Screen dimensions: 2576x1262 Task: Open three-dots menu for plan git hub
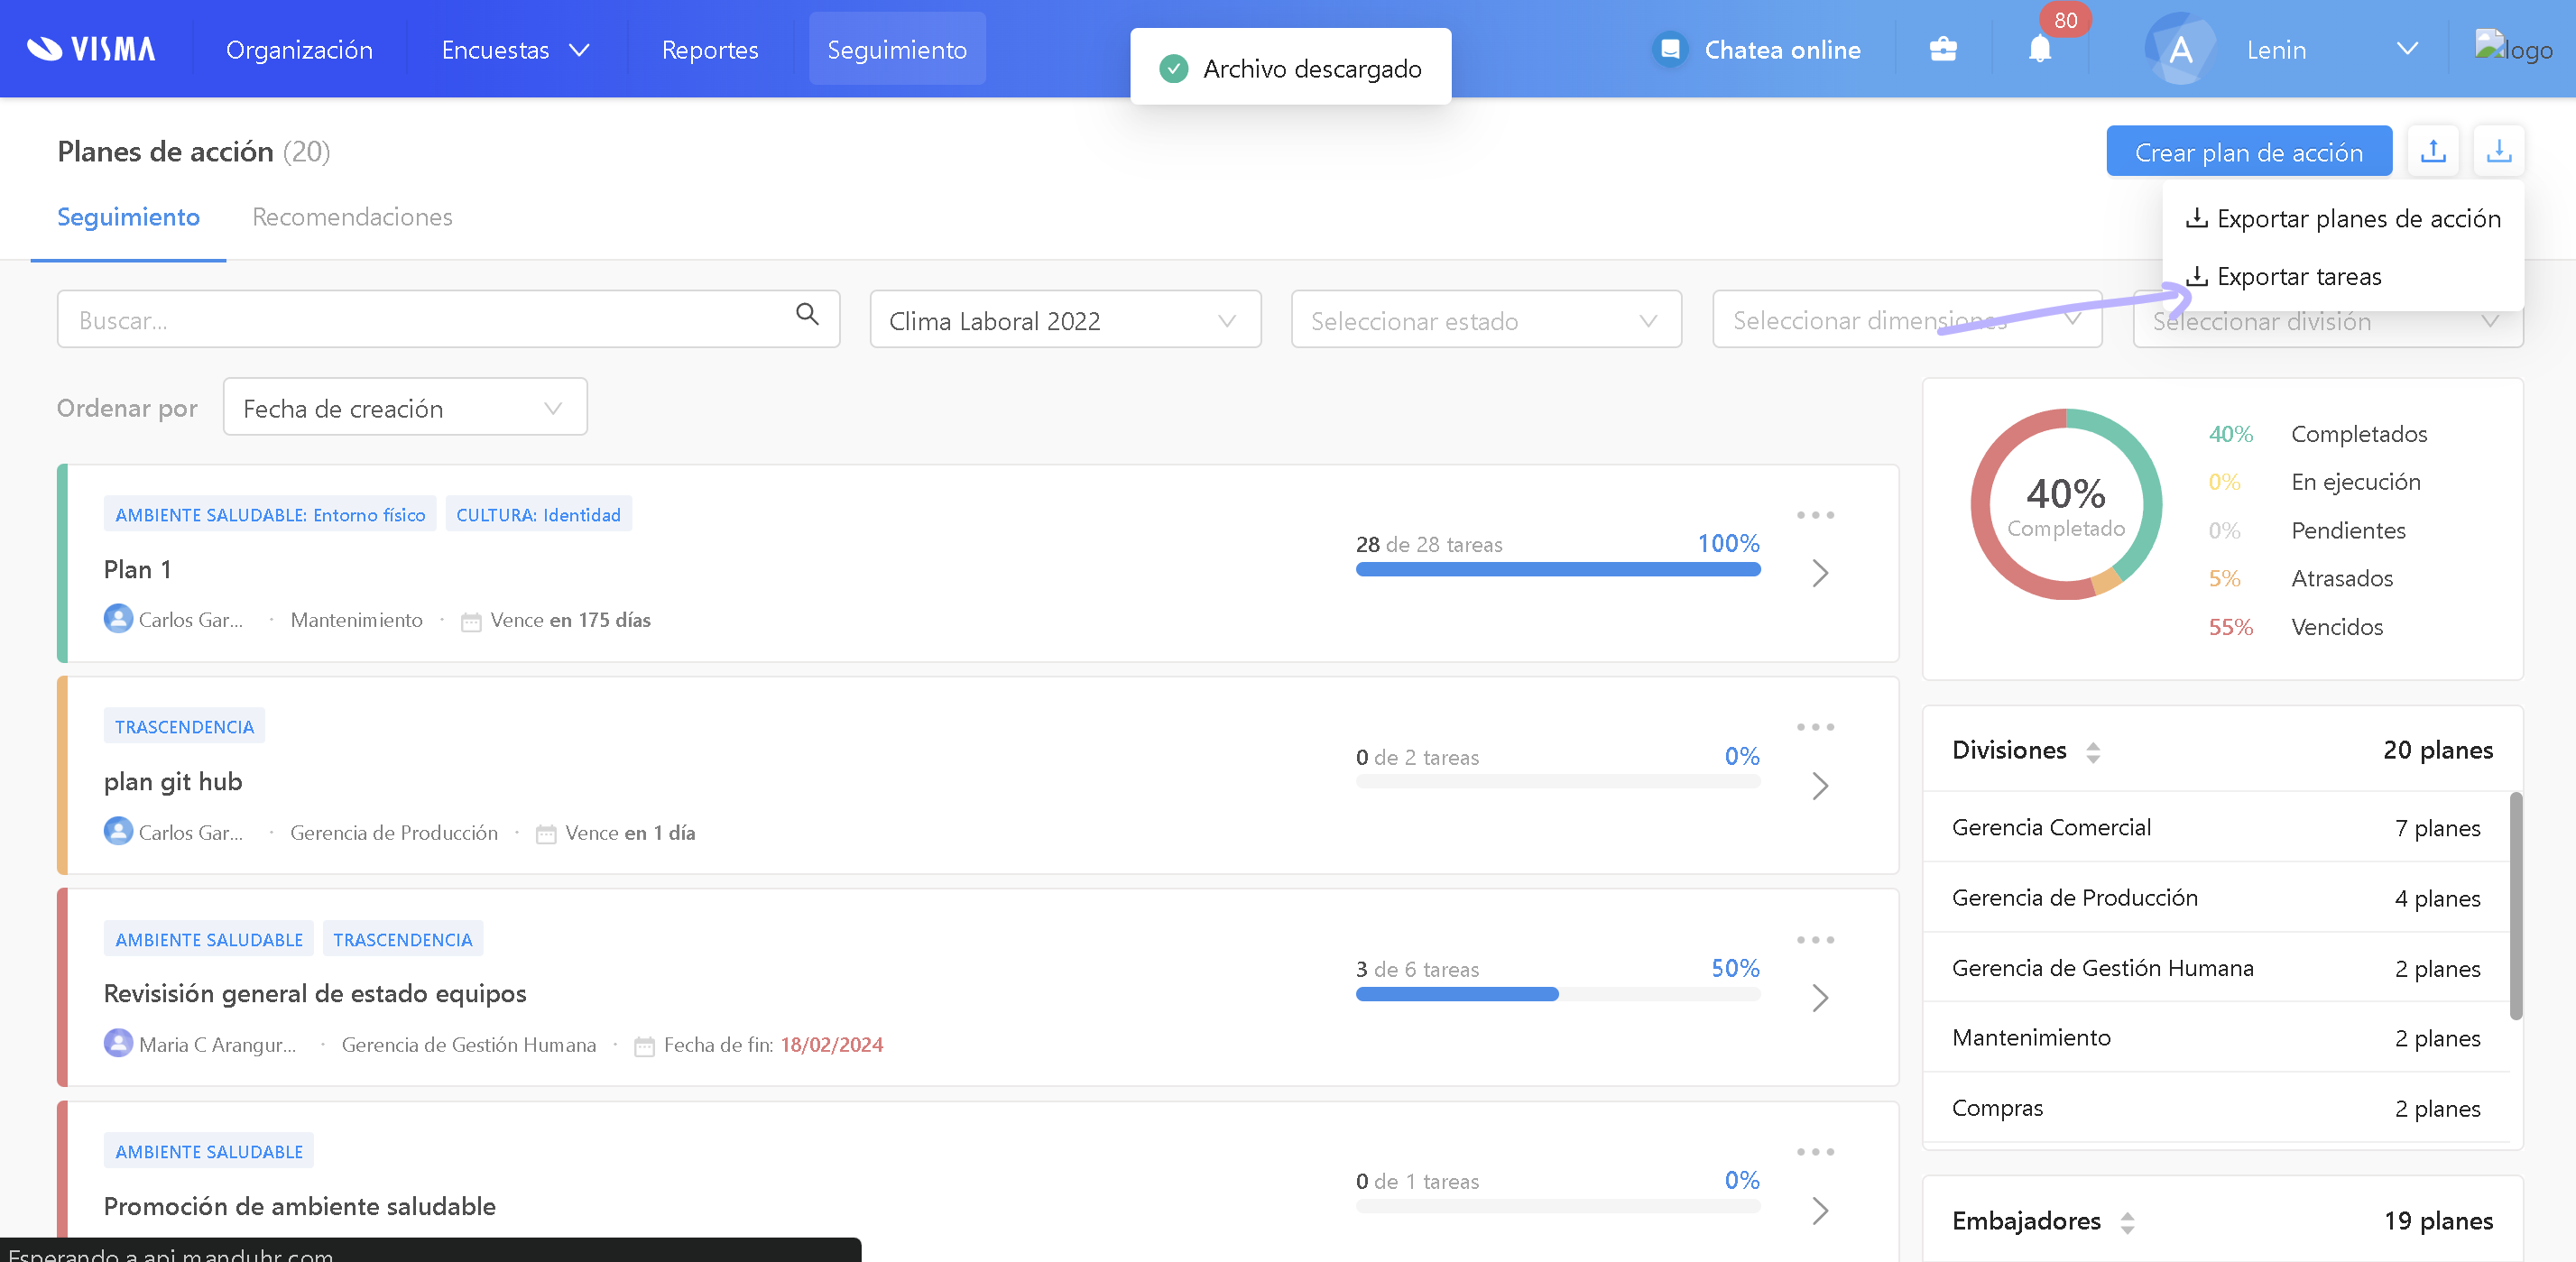[x=1815, y=727]
